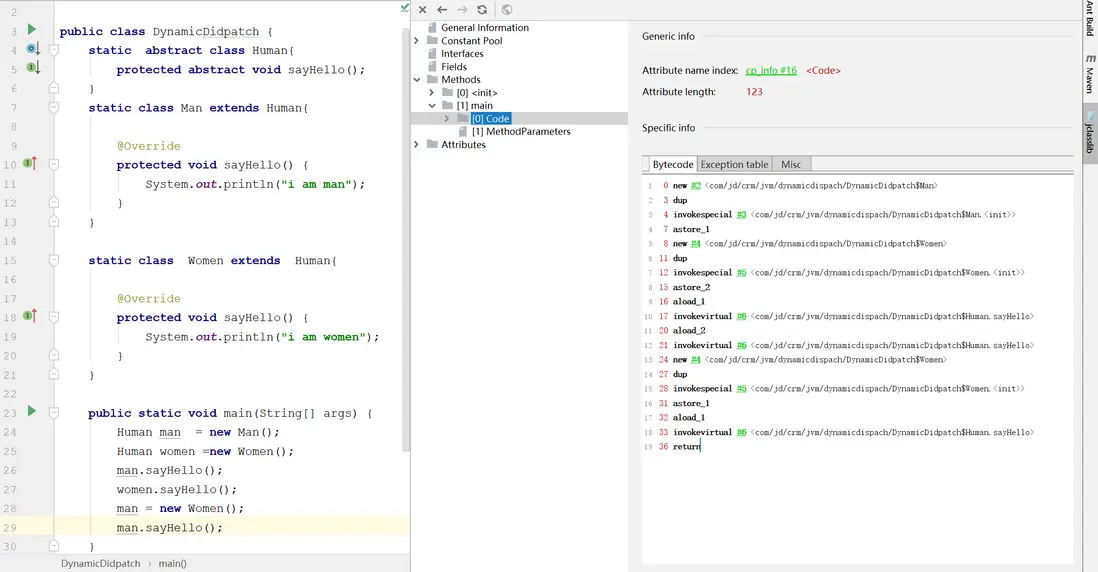This screenshot has height=572, width=1098.
Task: Open the Maven side tool window
Action: tap(1089, 75)
